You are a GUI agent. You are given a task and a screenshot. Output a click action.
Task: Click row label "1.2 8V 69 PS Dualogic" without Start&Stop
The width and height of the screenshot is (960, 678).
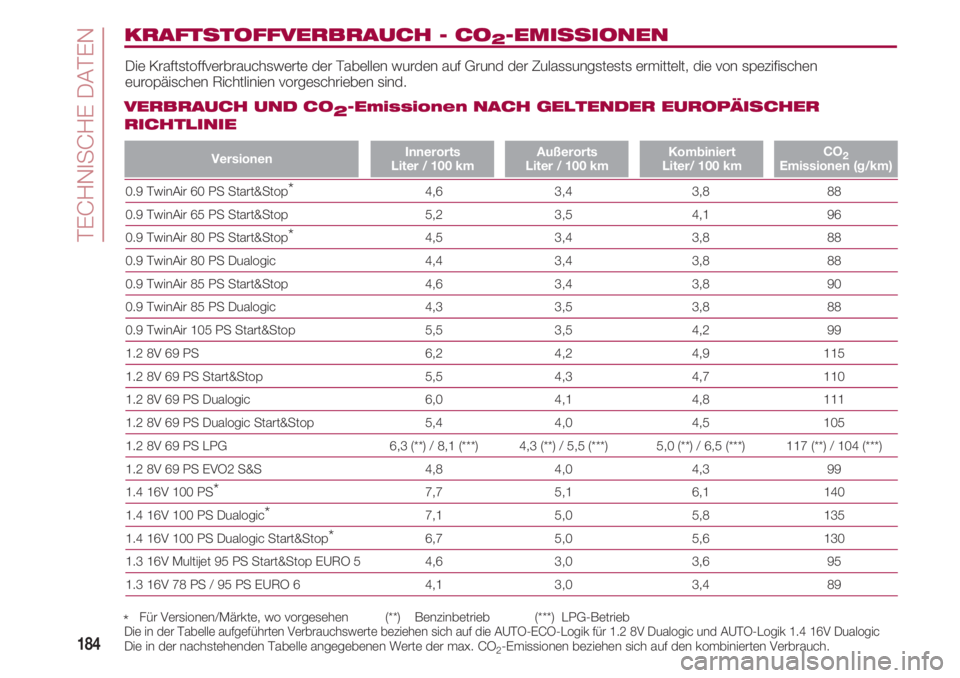coord(188,400)
